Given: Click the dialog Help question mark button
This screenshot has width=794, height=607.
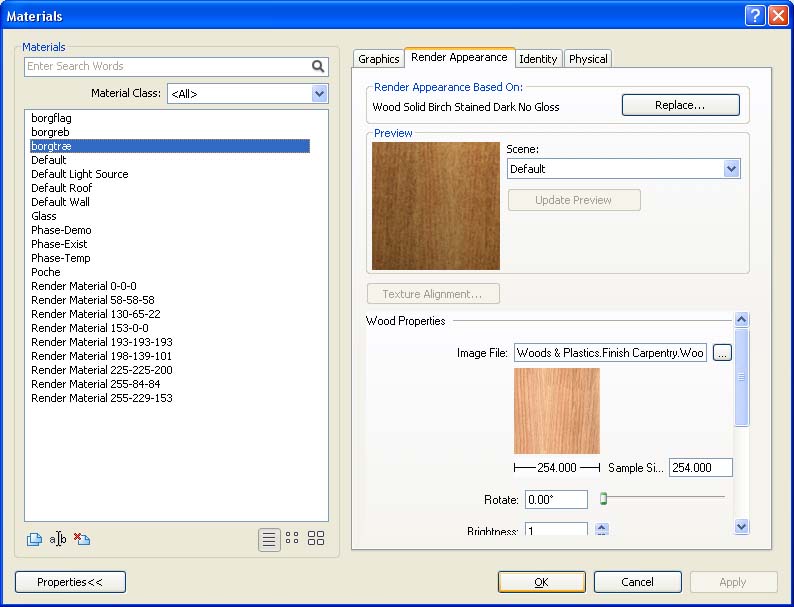Looking at the screenshot, I should (x=755, y=16).
